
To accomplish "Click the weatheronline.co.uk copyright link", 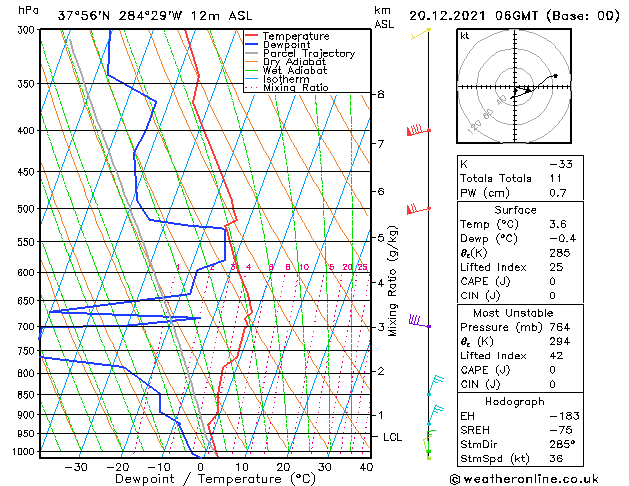I will 524,479.
